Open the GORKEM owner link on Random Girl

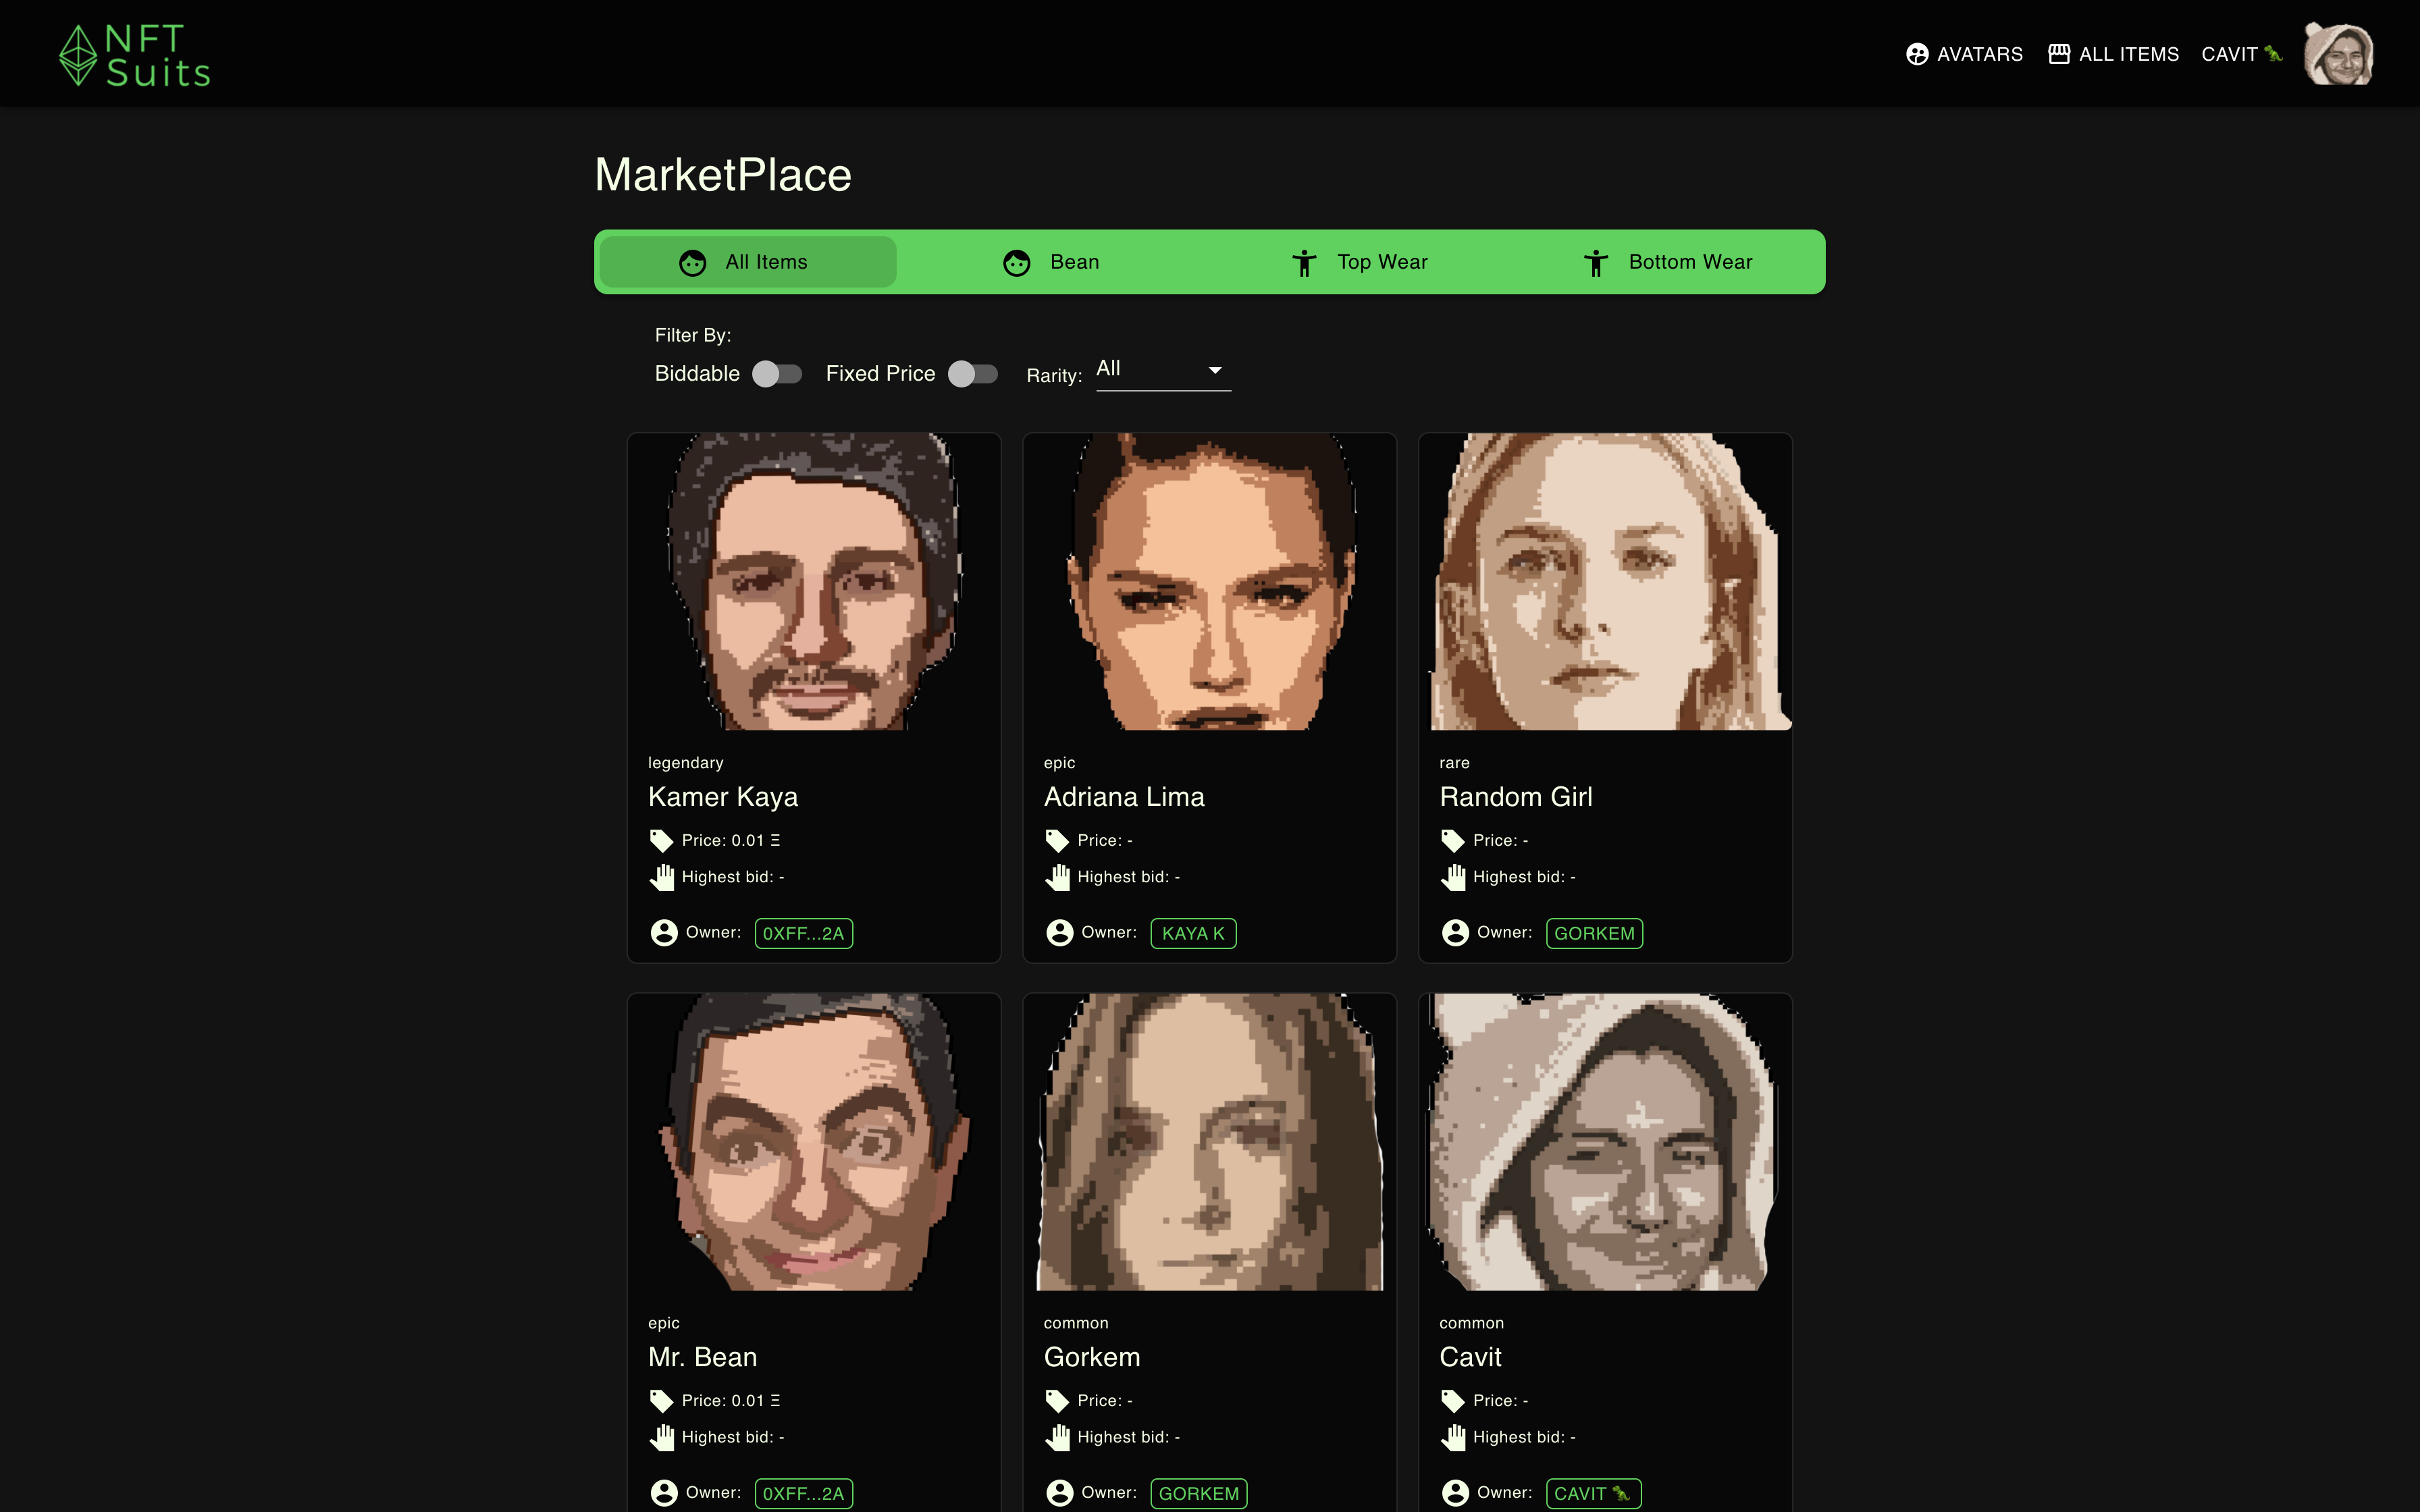coord(1594,933)
